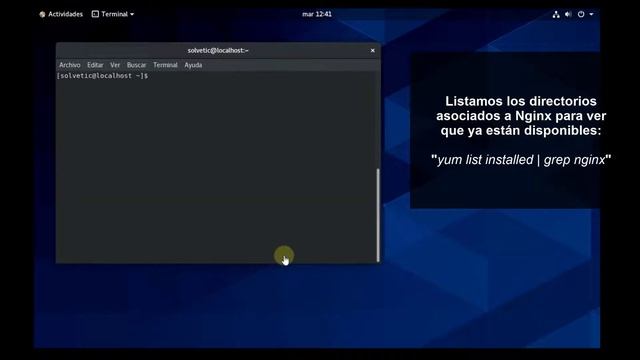This screenshot has width=640, height=360.
Task: Click the clock showing mar 12:41
Action: point(317,14)
